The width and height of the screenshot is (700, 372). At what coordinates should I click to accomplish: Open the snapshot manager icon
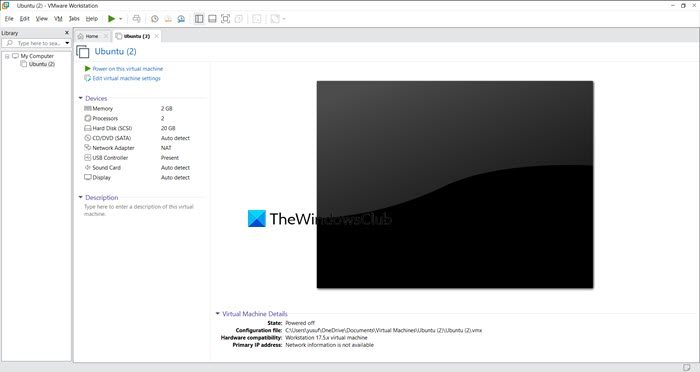[181, 19]
